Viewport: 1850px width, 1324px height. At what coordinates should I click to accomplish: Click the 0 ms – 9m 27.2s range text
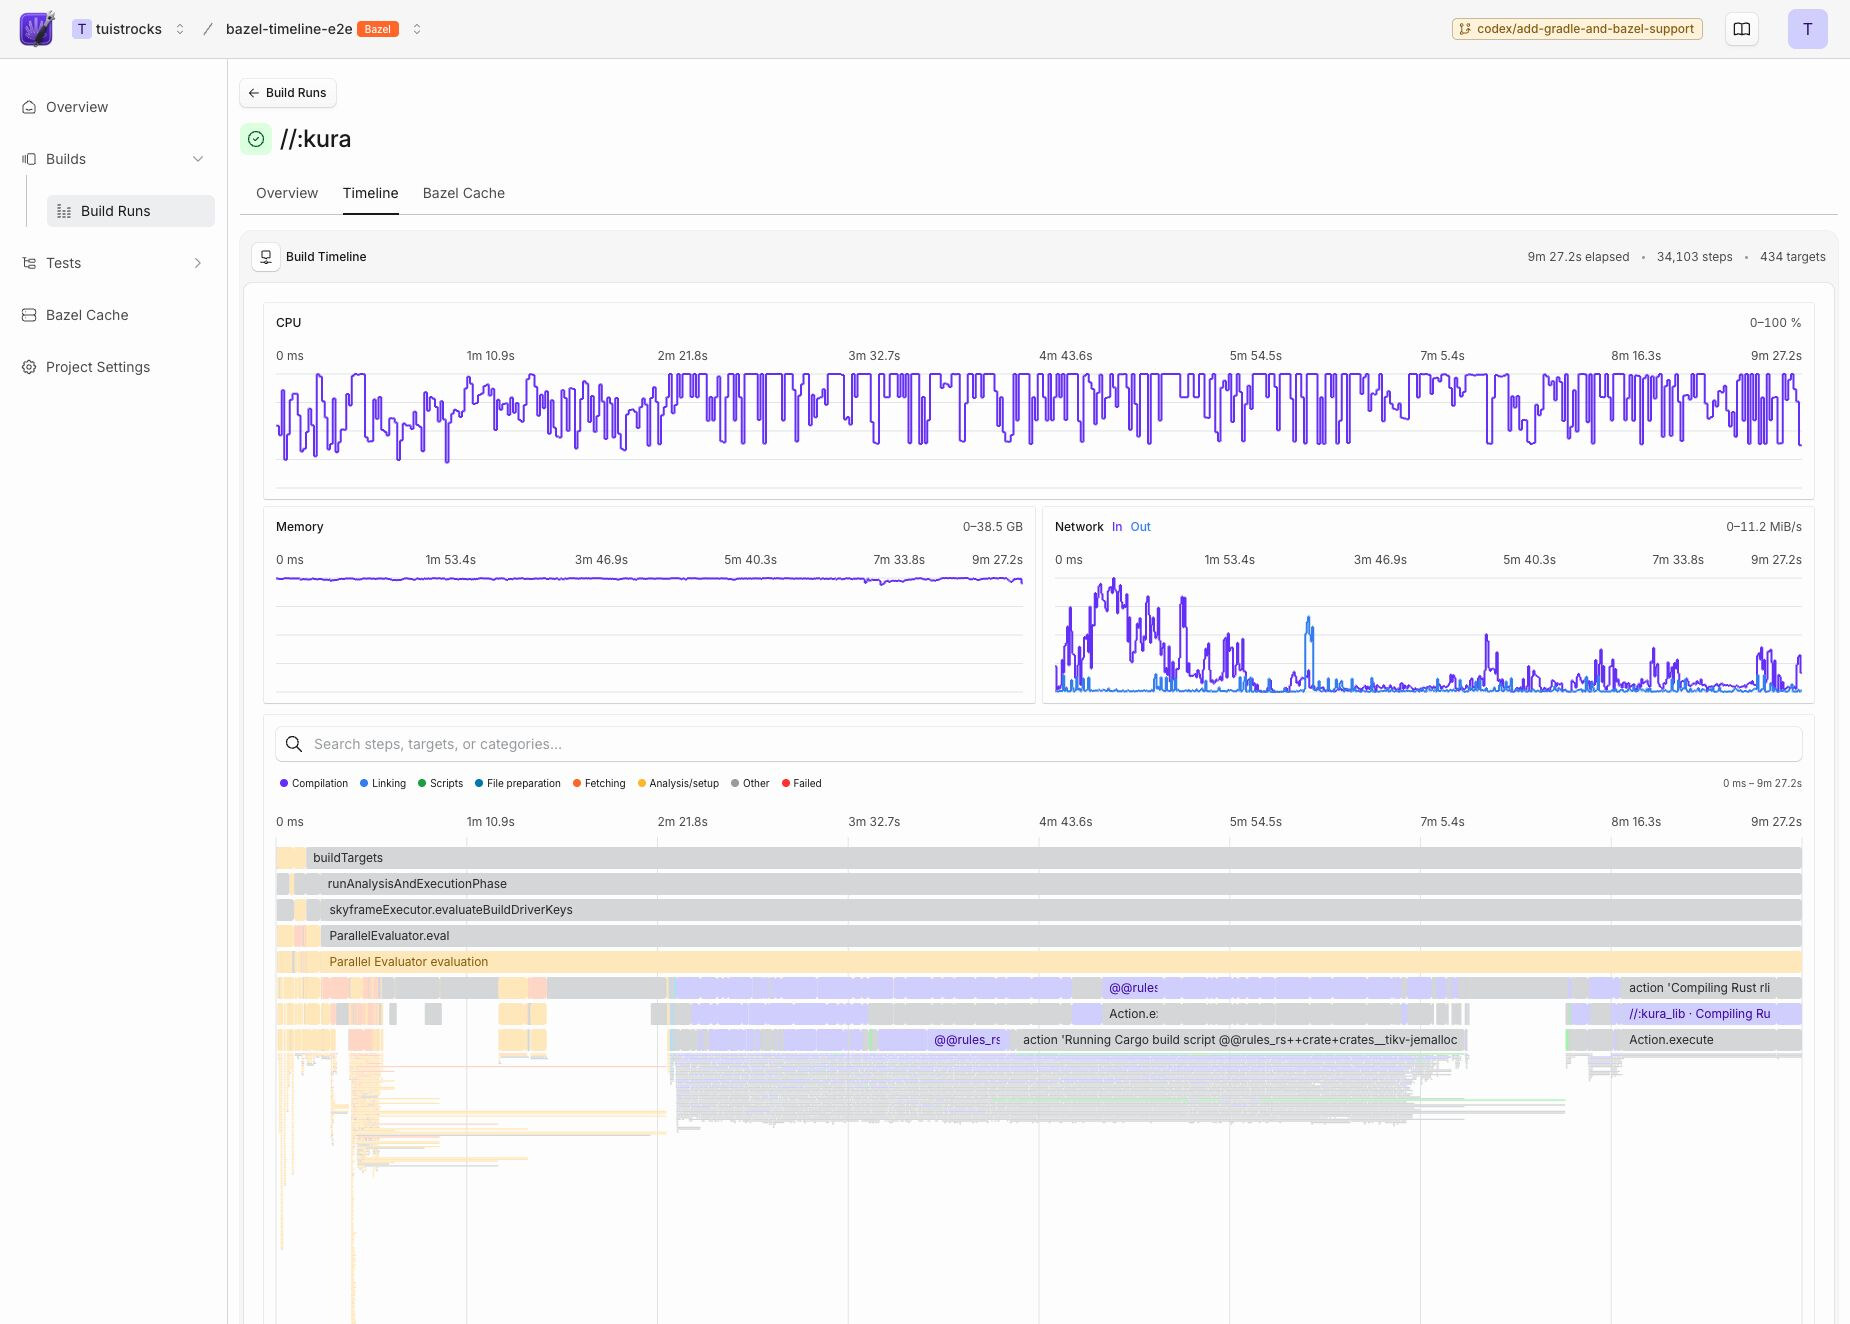click(1762, 783)
